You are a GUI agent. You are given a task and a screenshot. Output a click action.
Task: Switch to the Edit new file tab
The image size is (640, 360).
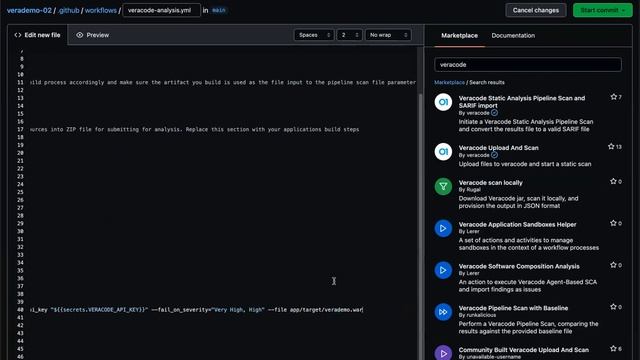click(38, 35)
